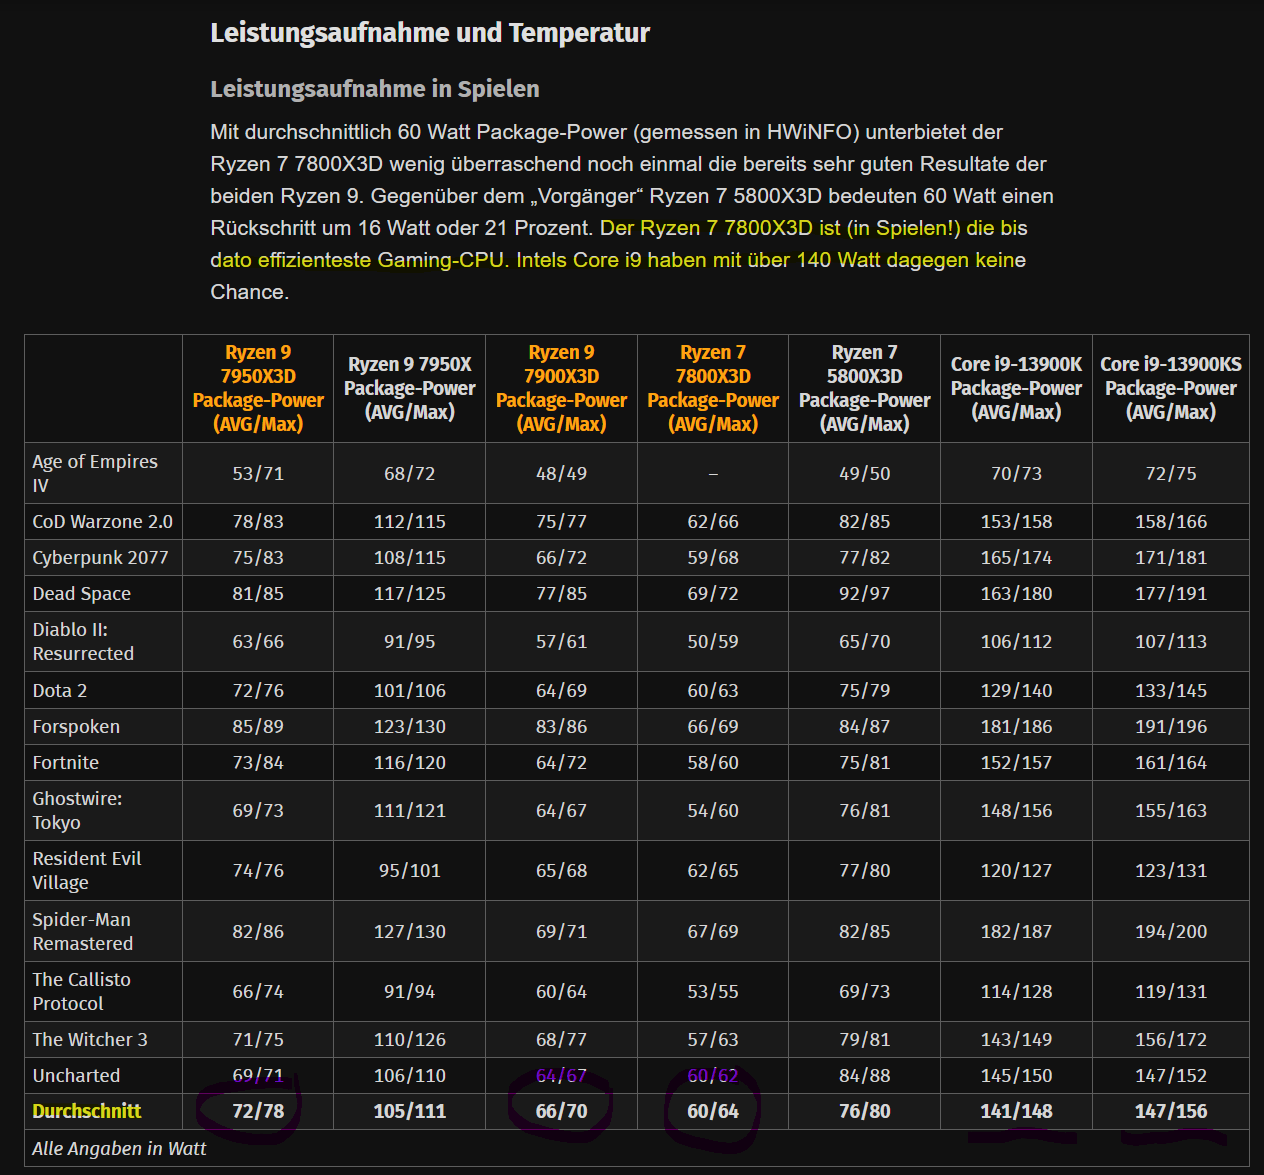Click the 133/145 cell in Dota 2 row
The height and width of the screenshot is (1175, 1264).
1171,690
